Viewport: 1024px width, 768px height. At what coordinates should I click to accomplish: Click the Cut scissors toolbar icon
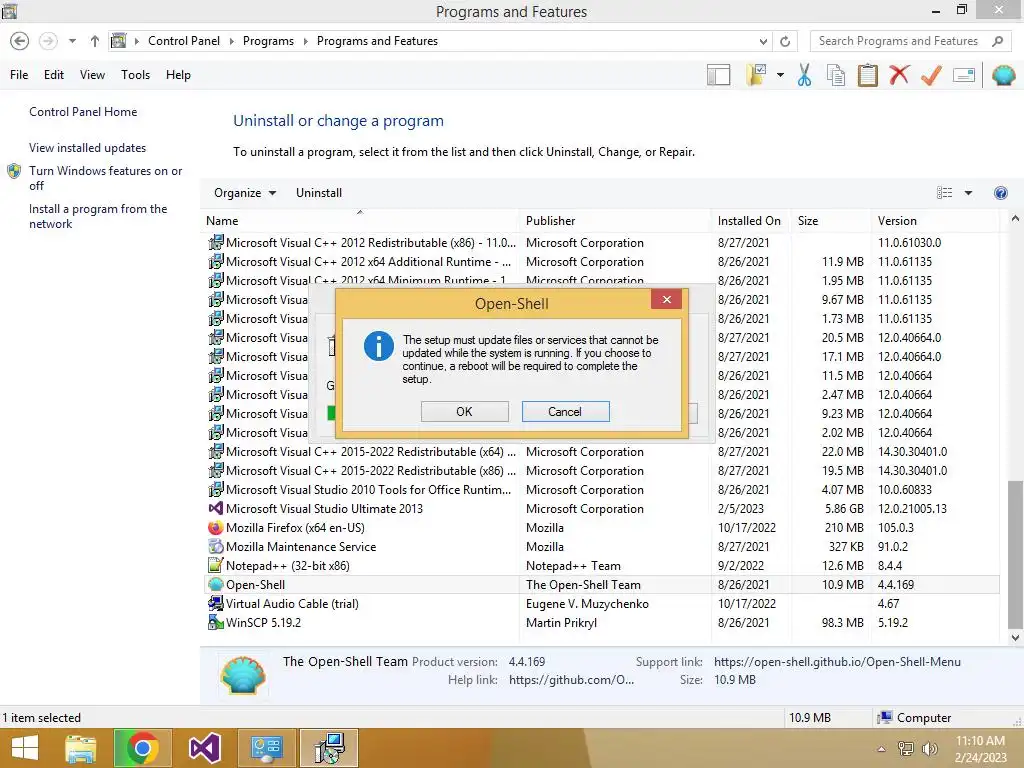[x=804, y=75]
